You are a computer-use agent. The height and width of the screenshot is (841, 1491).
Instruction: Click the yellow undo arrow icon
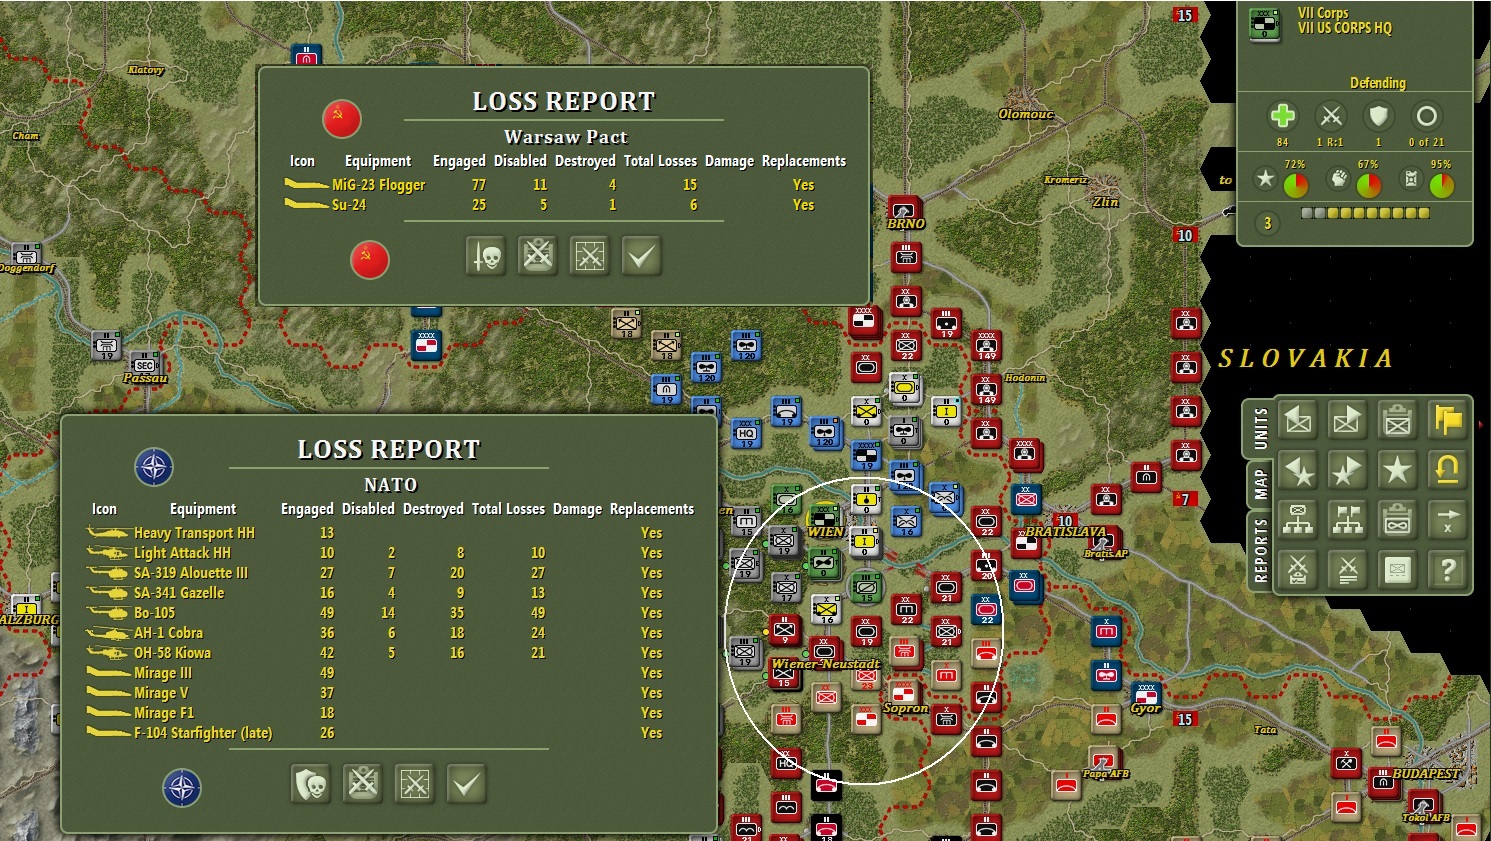pyautogui.click(x=1447, y=470)
